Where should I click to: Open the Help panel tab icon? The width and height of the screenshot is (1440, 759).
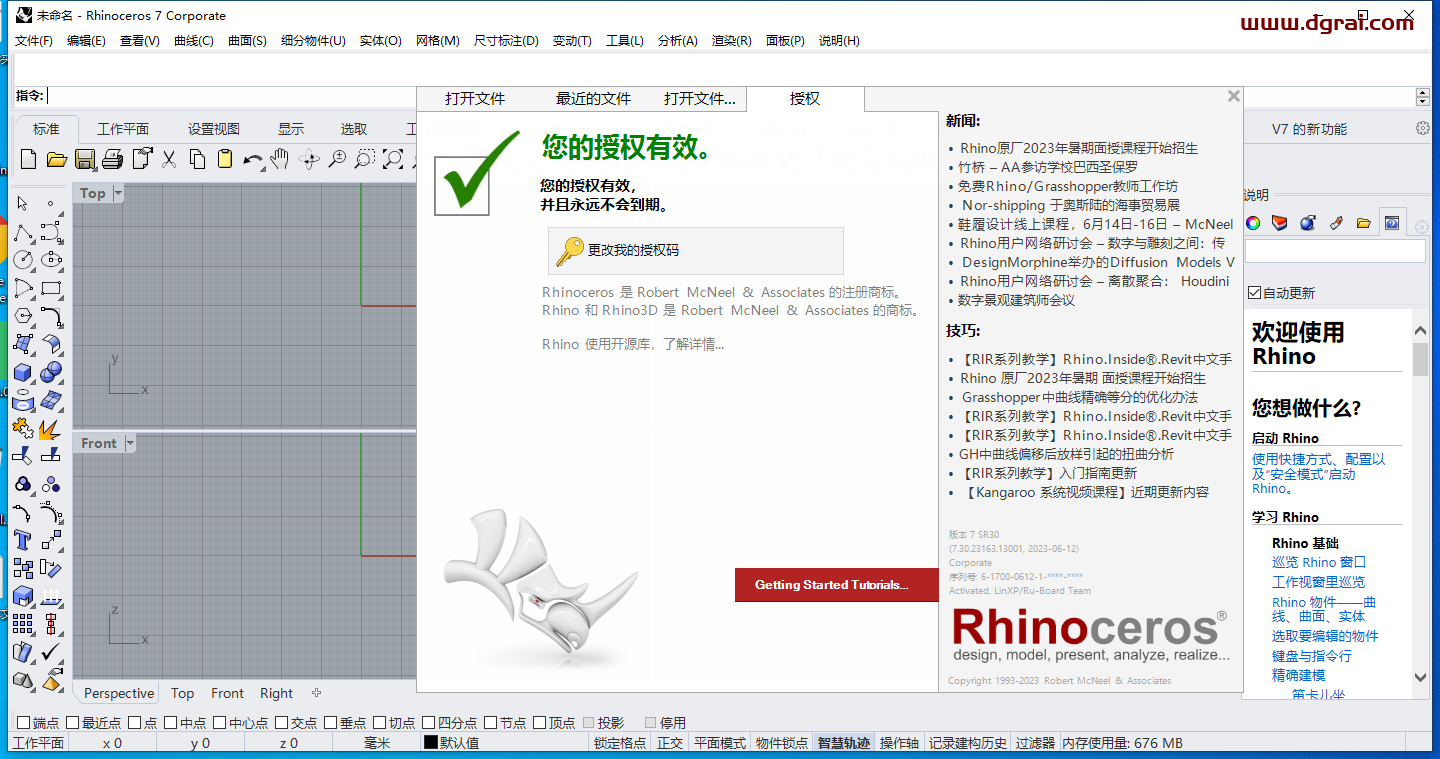click(1391, 222)
